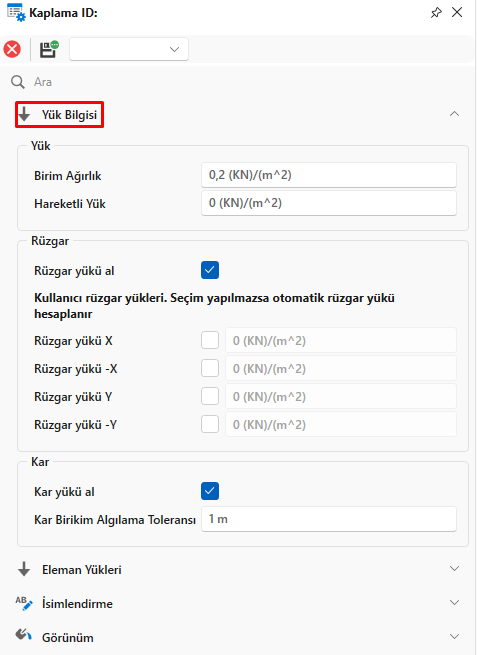Open the Eleman Yükleri section

pyautogui.click(x=238, y=570)
